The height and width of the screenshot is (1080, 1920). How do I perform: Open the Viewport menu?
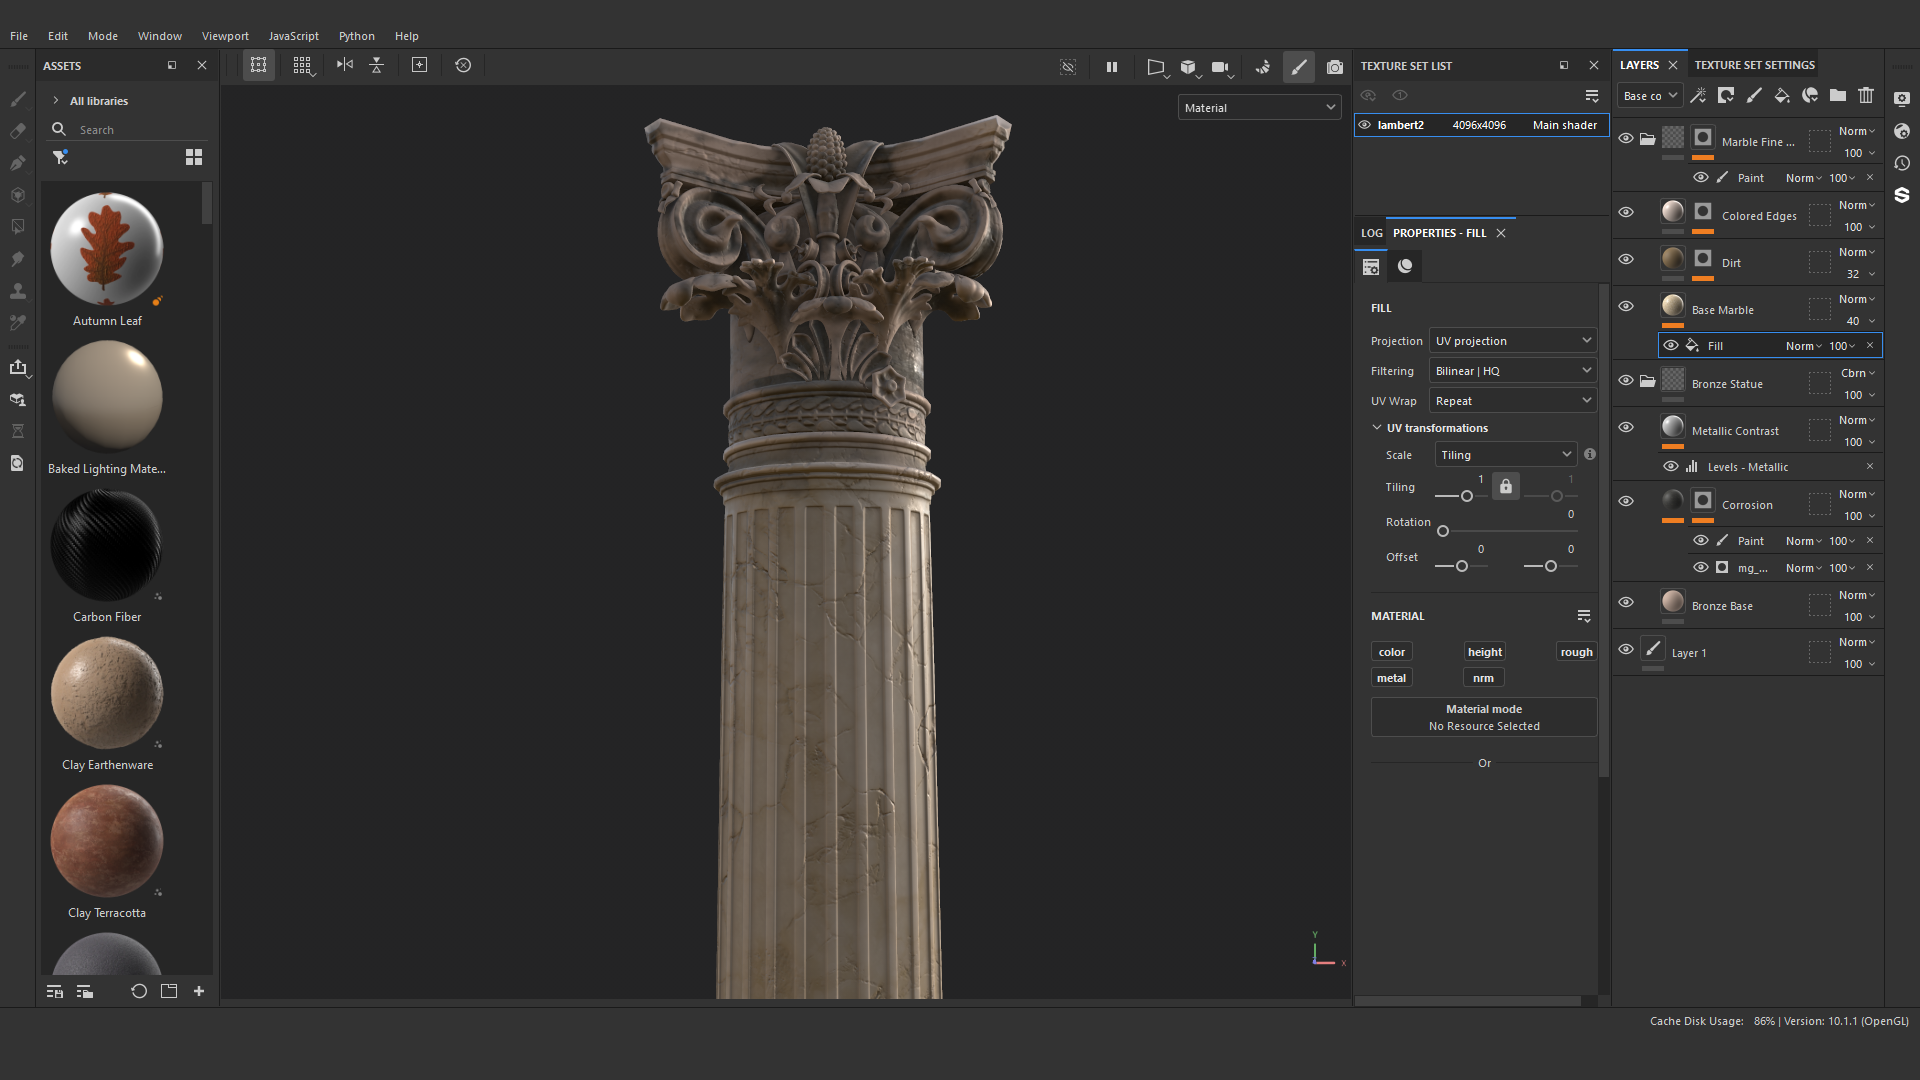(x=225, y=36)
